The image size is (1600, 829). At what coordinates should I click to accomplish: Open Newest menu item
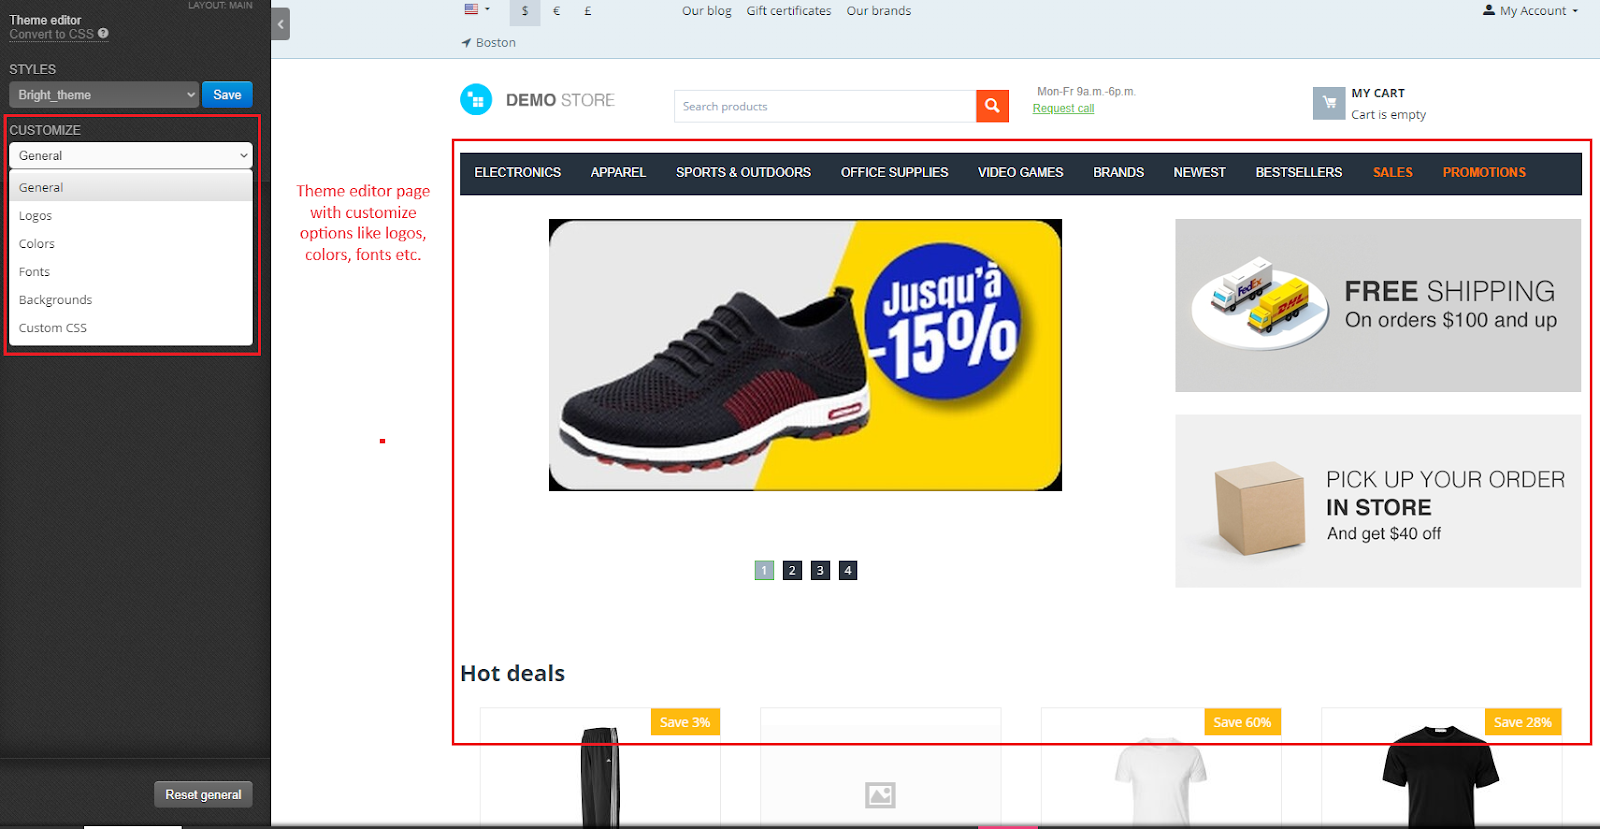1199,173
